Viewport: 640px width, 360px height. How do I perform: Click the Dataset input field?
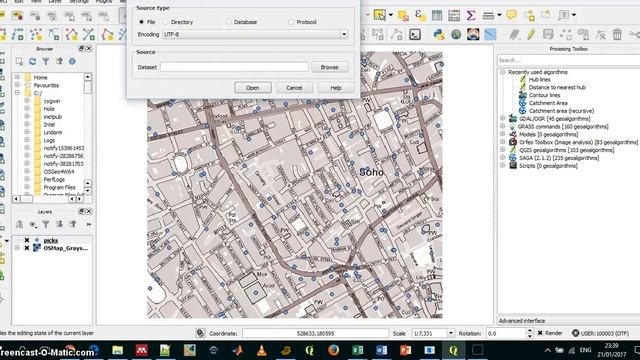click(234, 67)
